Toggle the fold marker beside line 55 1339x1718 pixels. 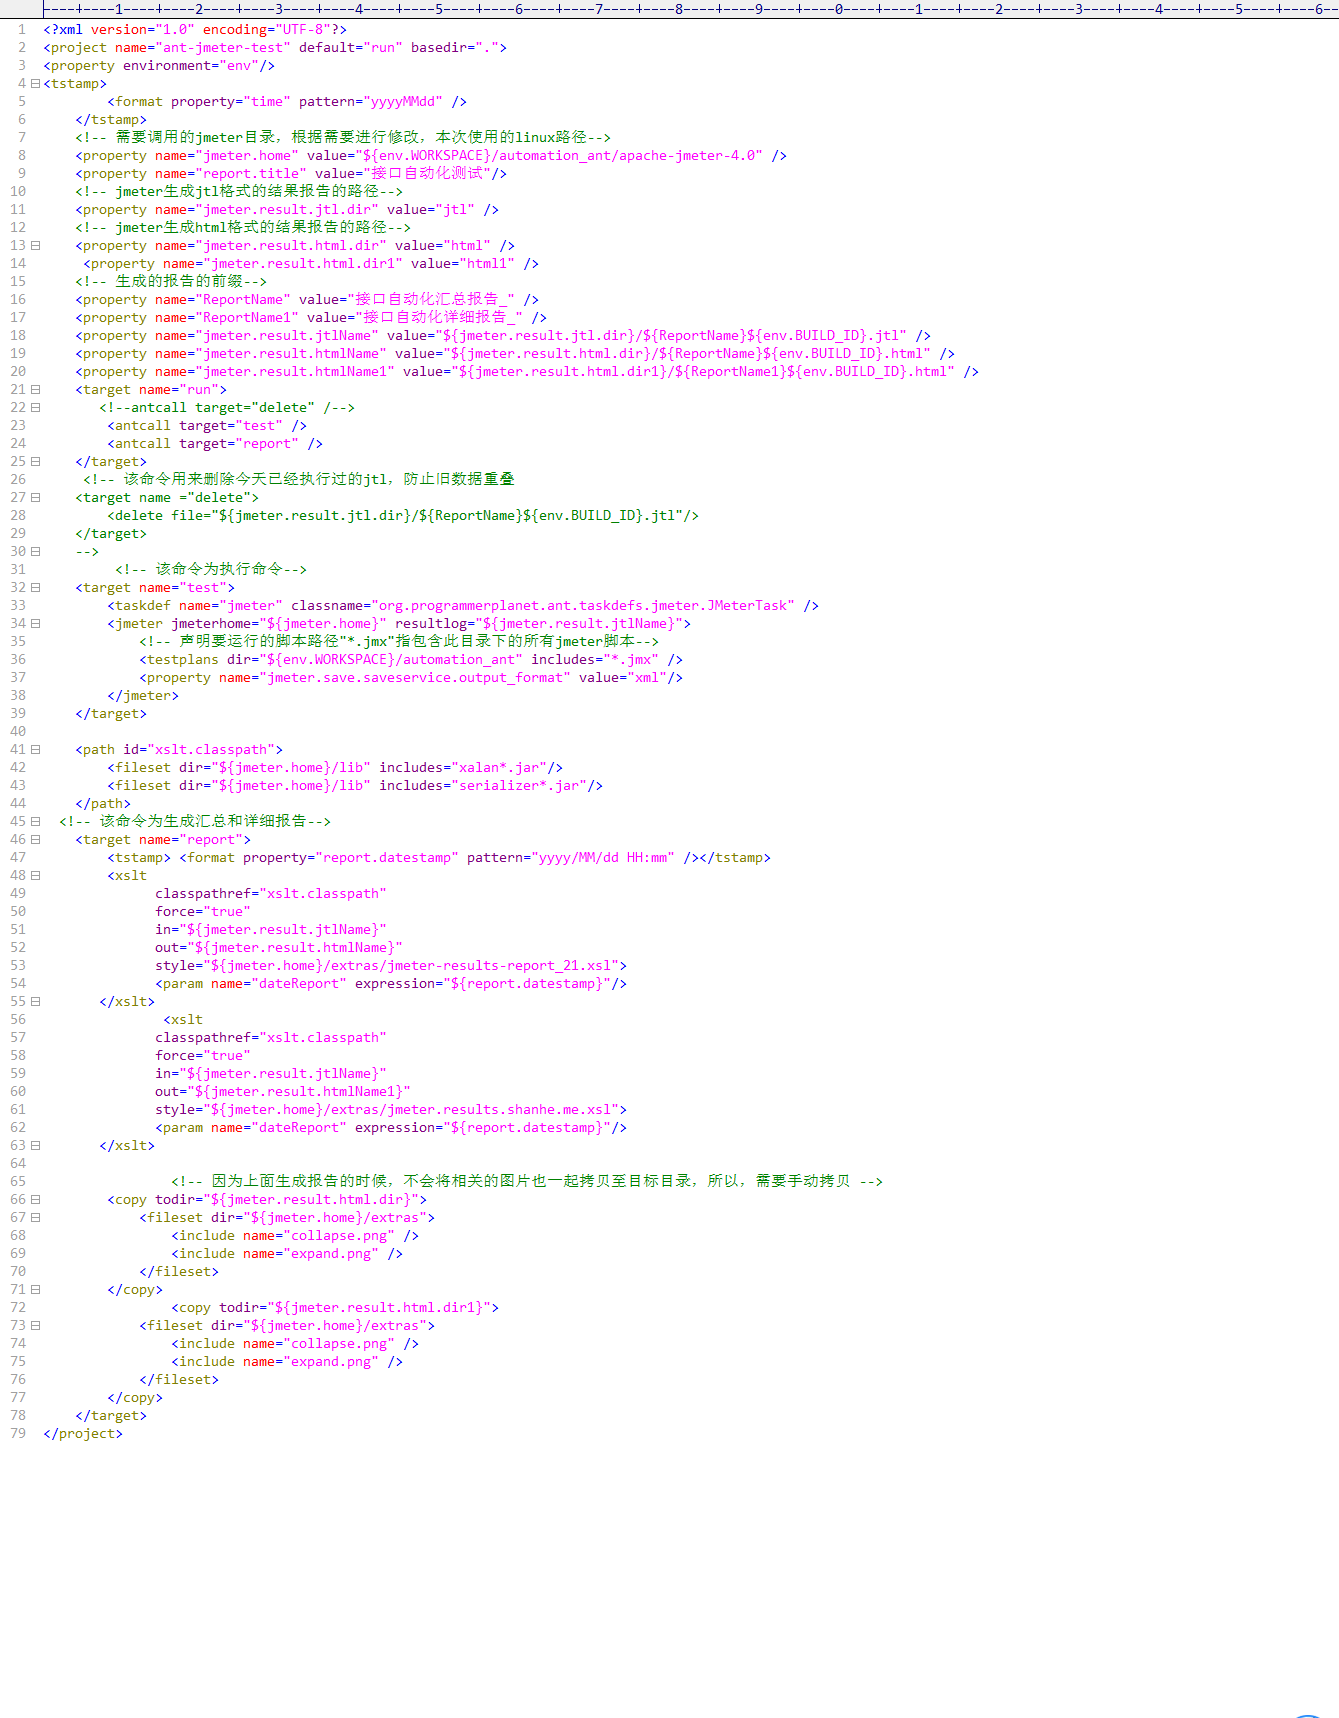click(35, 1002)
